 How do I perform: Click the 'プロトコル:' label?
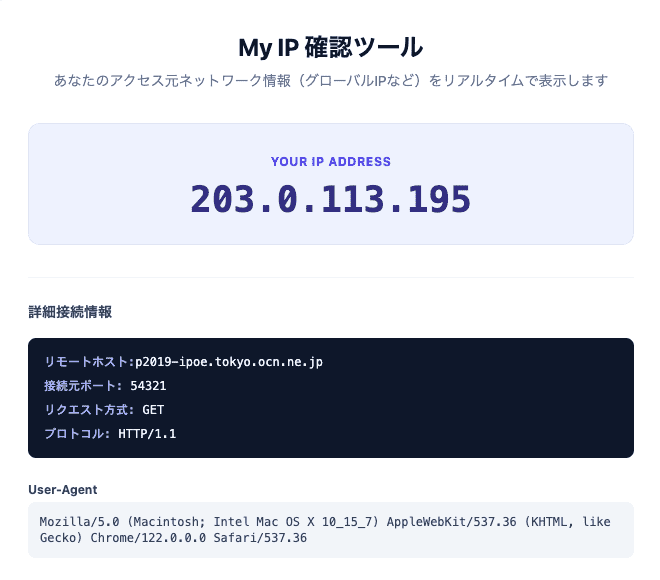point(77,434)
